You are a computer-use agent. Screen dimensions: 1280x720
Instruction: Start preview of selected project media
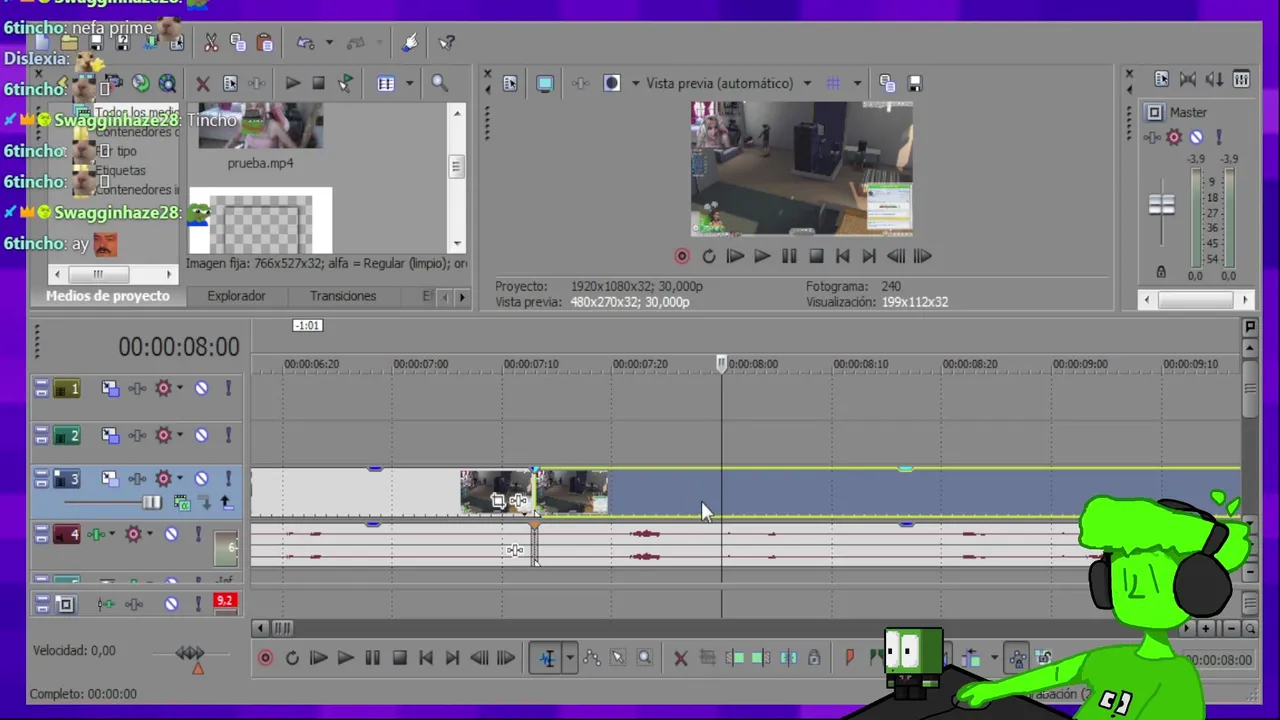pos(293,84)
